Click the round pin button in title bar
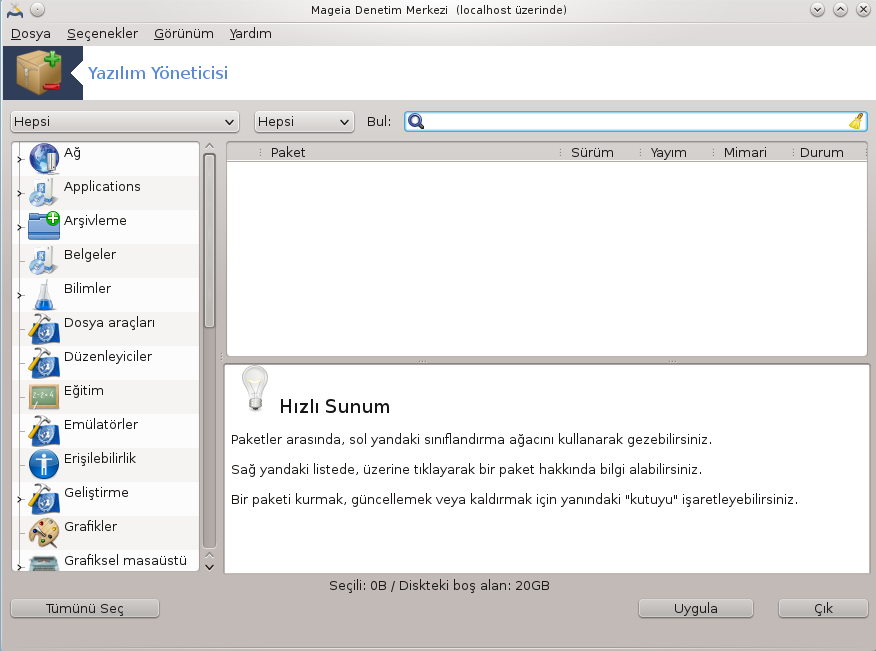Image resolution: width=876 pixels, height=651 pixels. (37, 9)
